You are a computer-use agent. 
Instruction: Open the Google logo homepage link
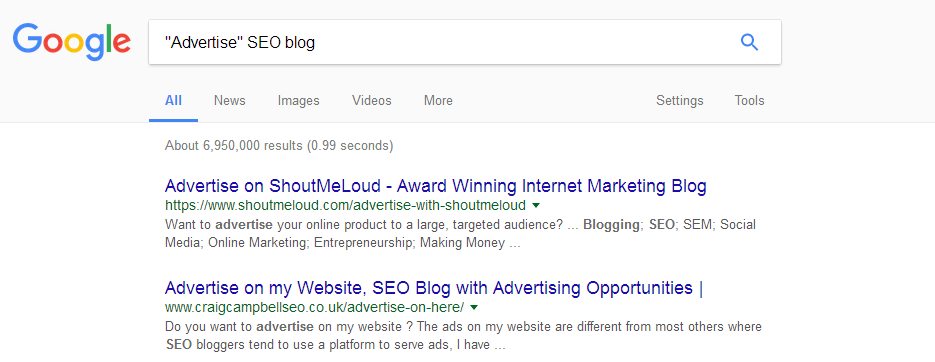[x=72, y=42]
